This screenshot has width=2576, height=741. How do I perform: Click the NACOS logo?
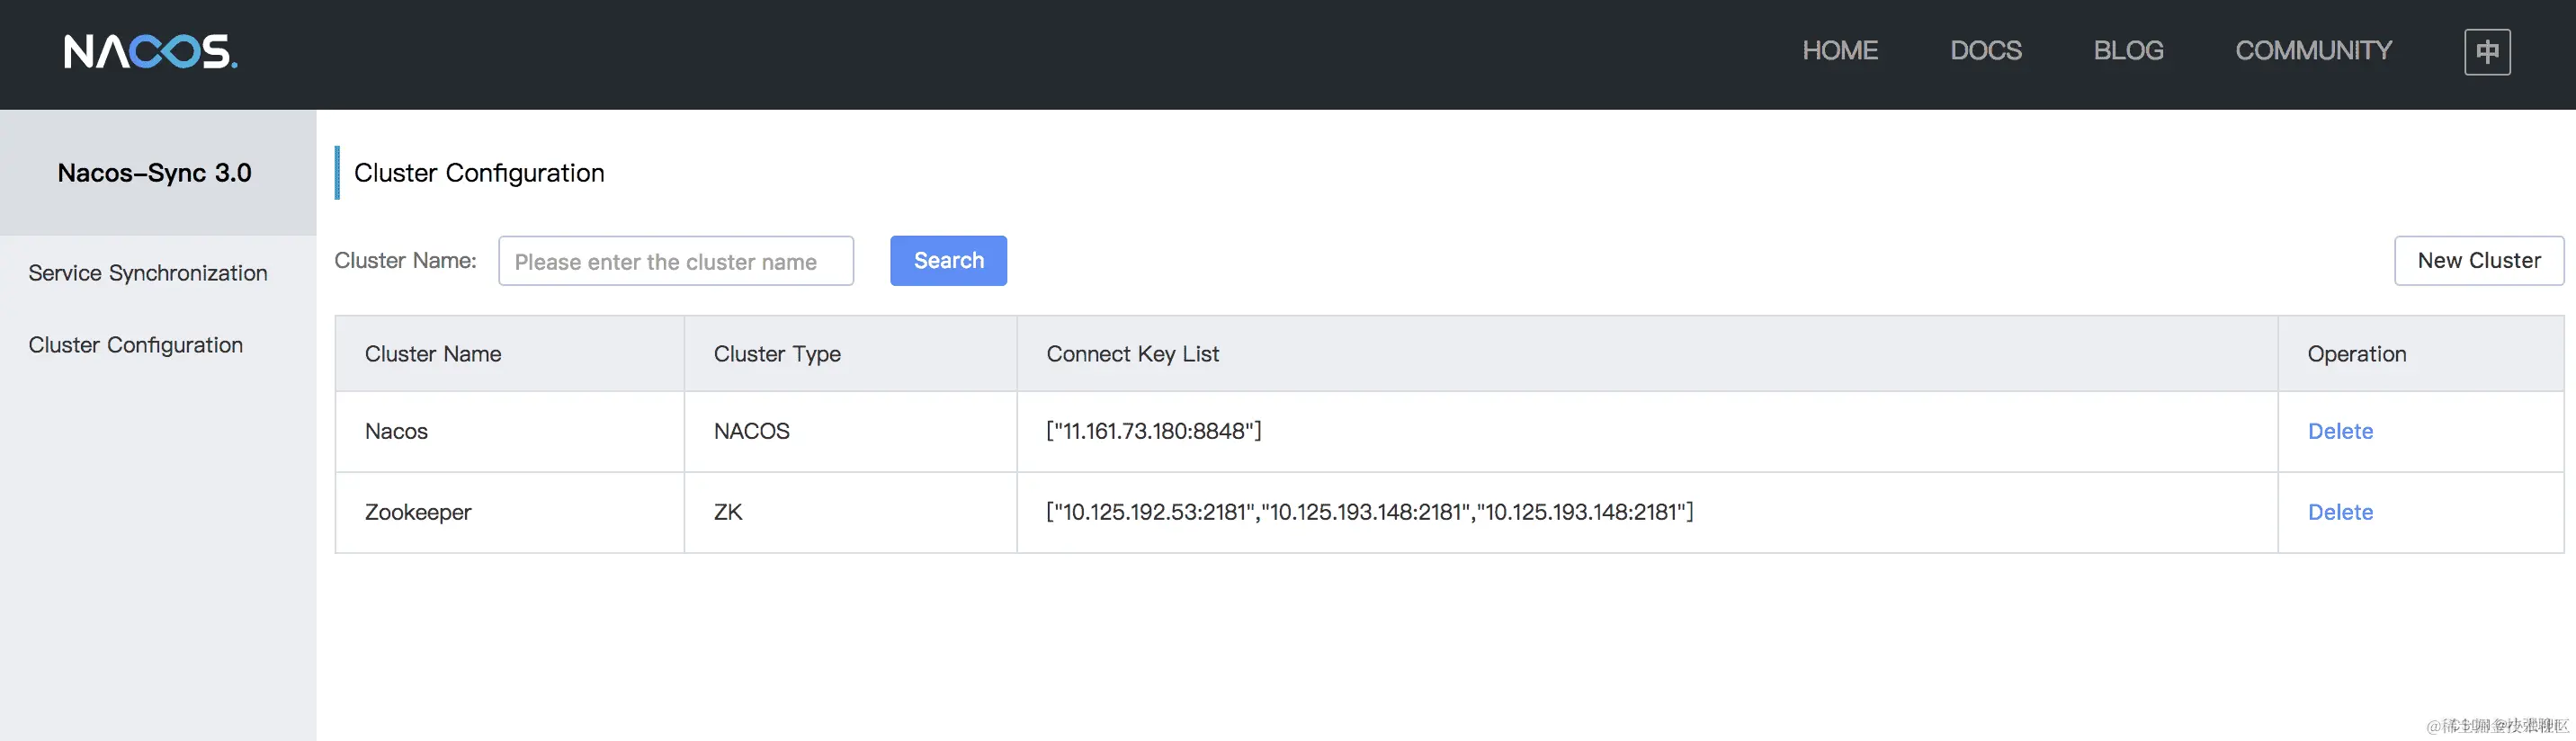coord(150,51)
